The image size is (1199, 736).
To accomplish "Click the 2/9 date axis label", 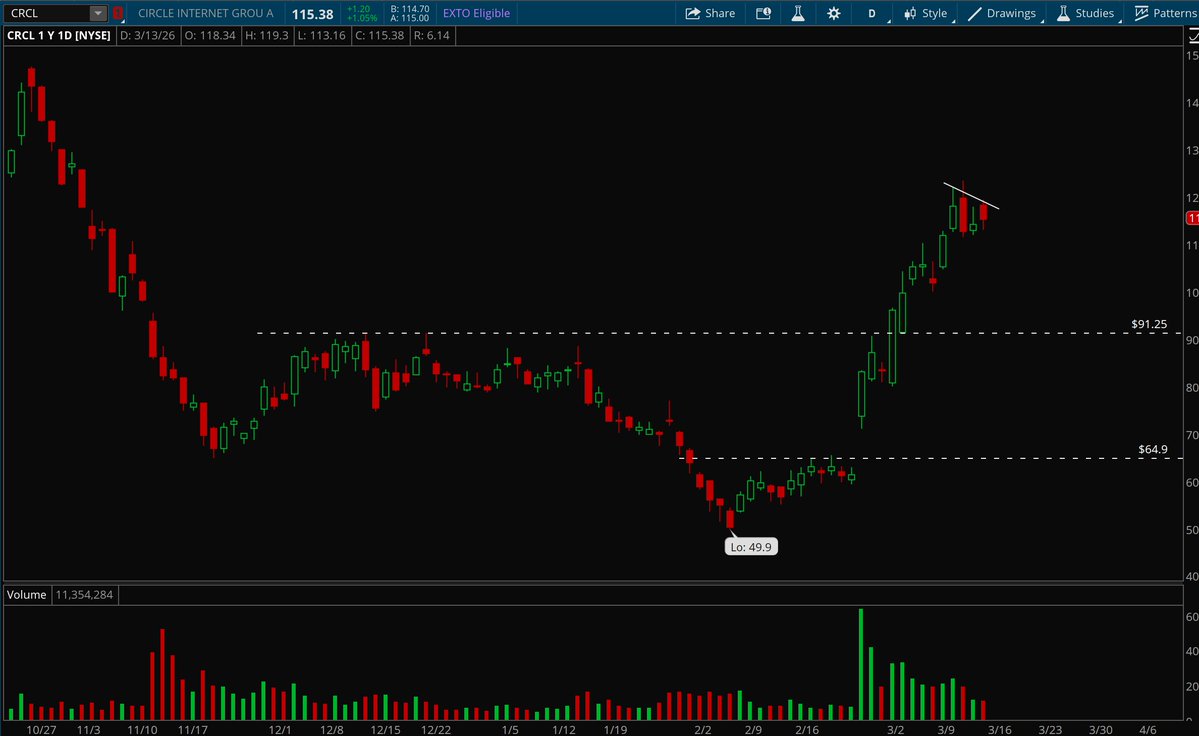I will [753, 730].
